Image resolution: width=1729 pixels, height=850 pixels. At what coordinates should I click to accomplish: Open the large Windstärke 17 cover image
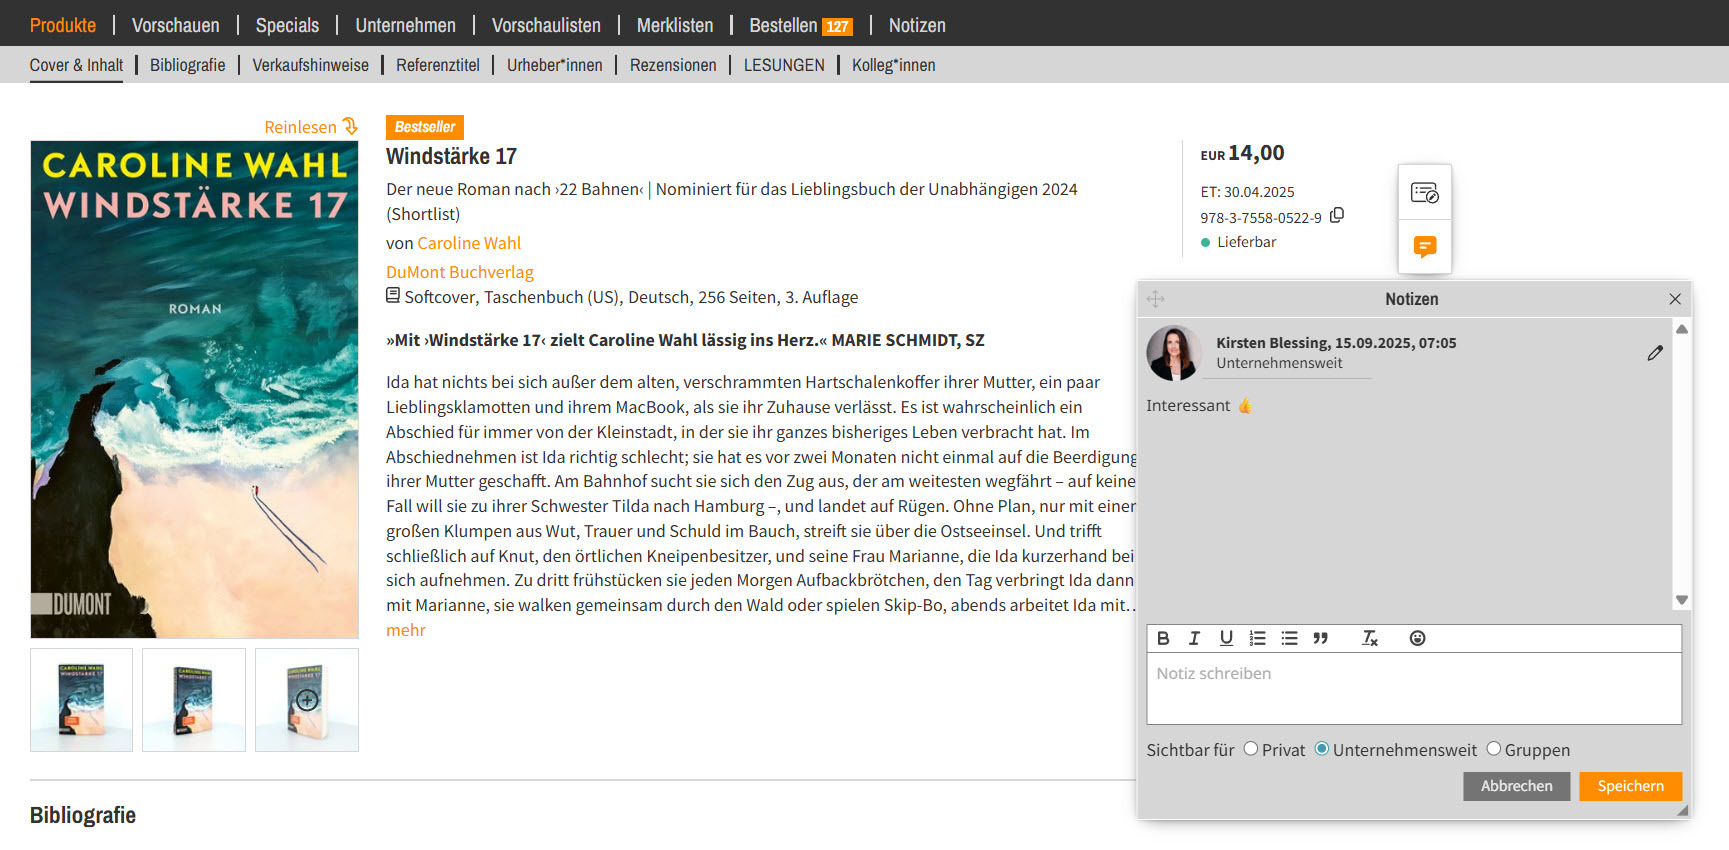click(x=194, y=389)
